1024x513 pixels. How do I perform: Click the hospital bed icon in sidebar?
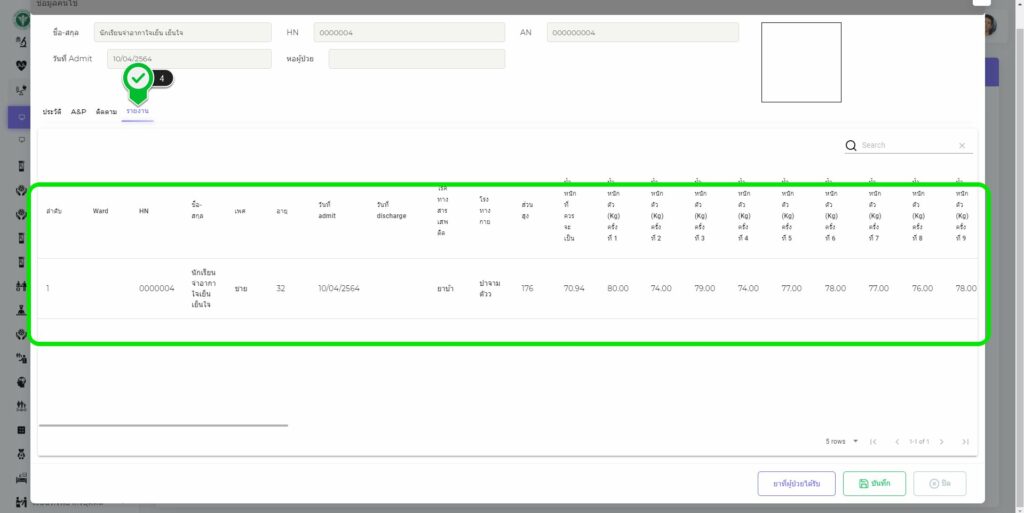coord(22,478)
